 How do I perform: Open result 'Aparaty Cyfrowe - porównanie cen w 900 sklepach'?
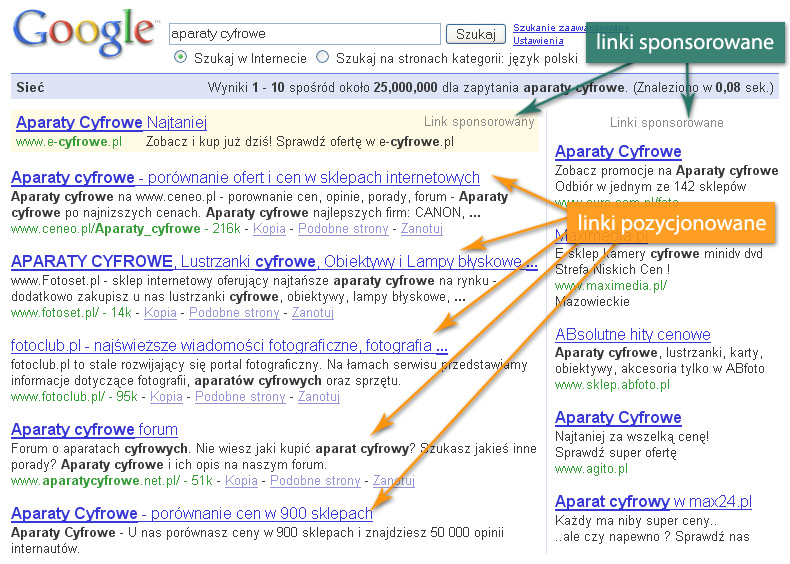pyautogui.click(x=192, y=514)
